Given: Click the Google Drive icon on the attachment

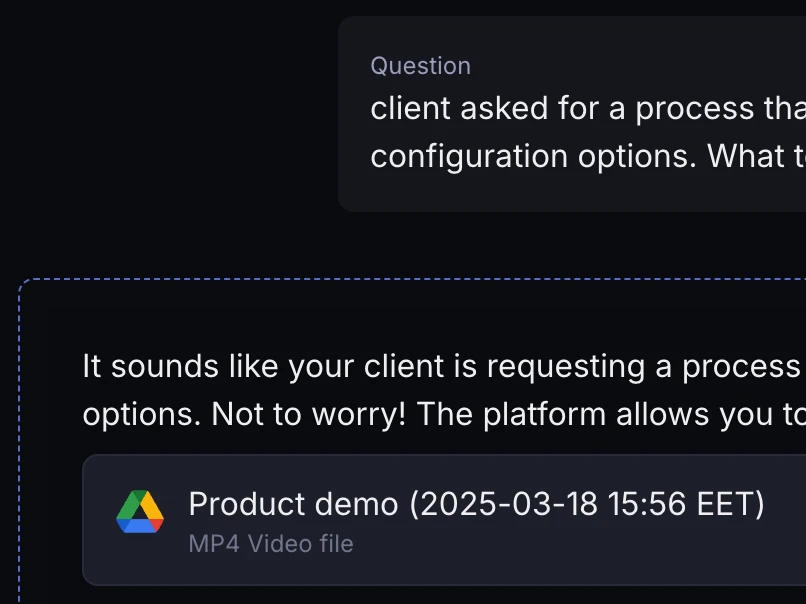Looking at the screenshot, I should click(140, 511).
